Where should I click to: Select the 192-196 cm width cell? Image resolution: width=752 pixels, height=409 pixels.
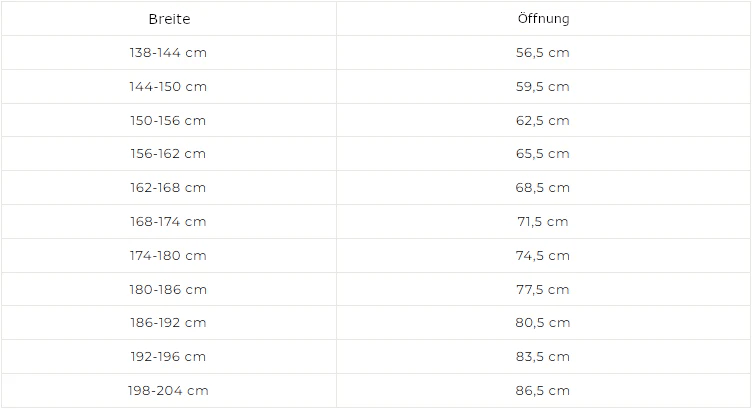(168, 357)
